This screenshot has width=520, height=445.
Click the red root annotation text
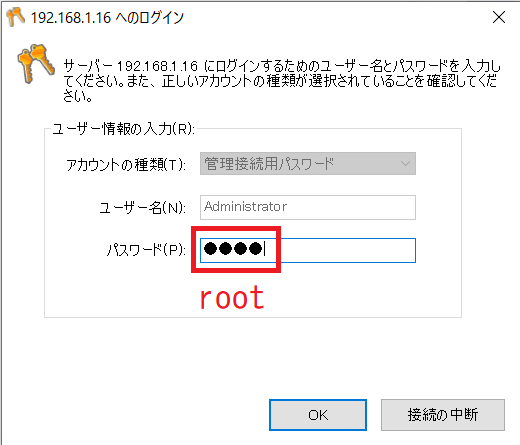(232, 297)
